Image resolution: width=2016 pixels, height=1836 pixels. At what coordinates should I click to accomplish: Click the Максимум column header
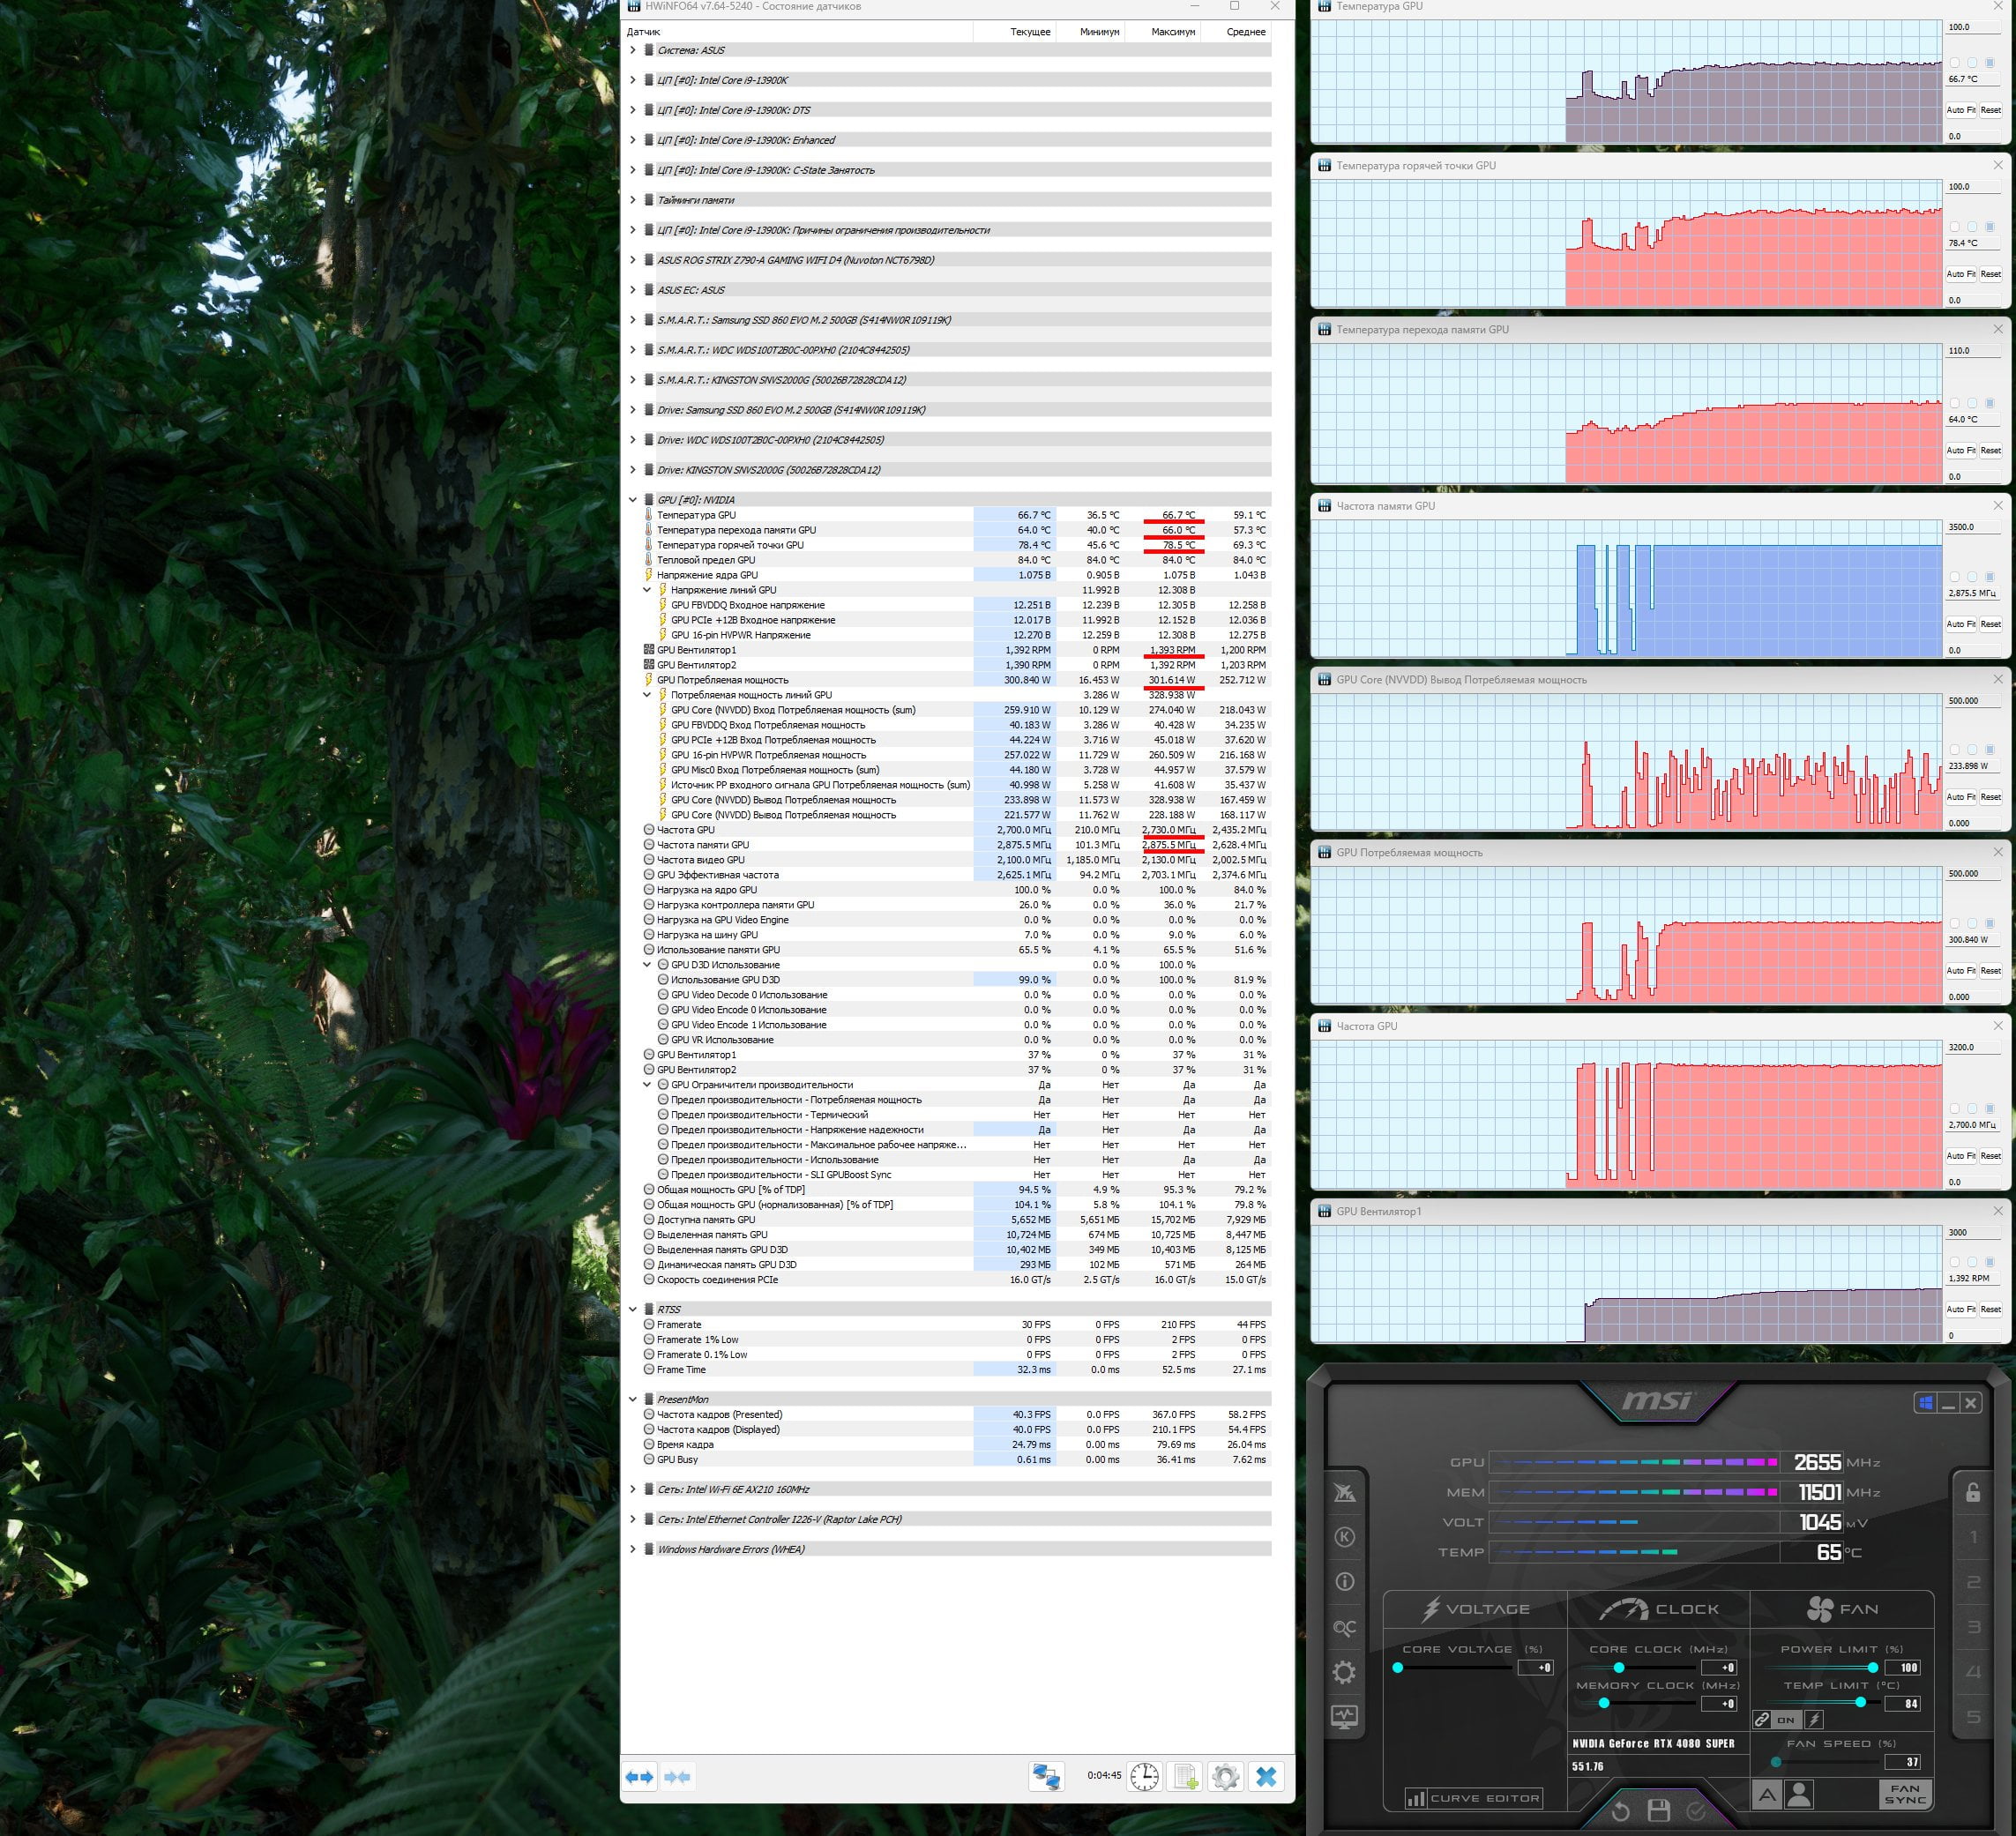(x=1172, y=32)
